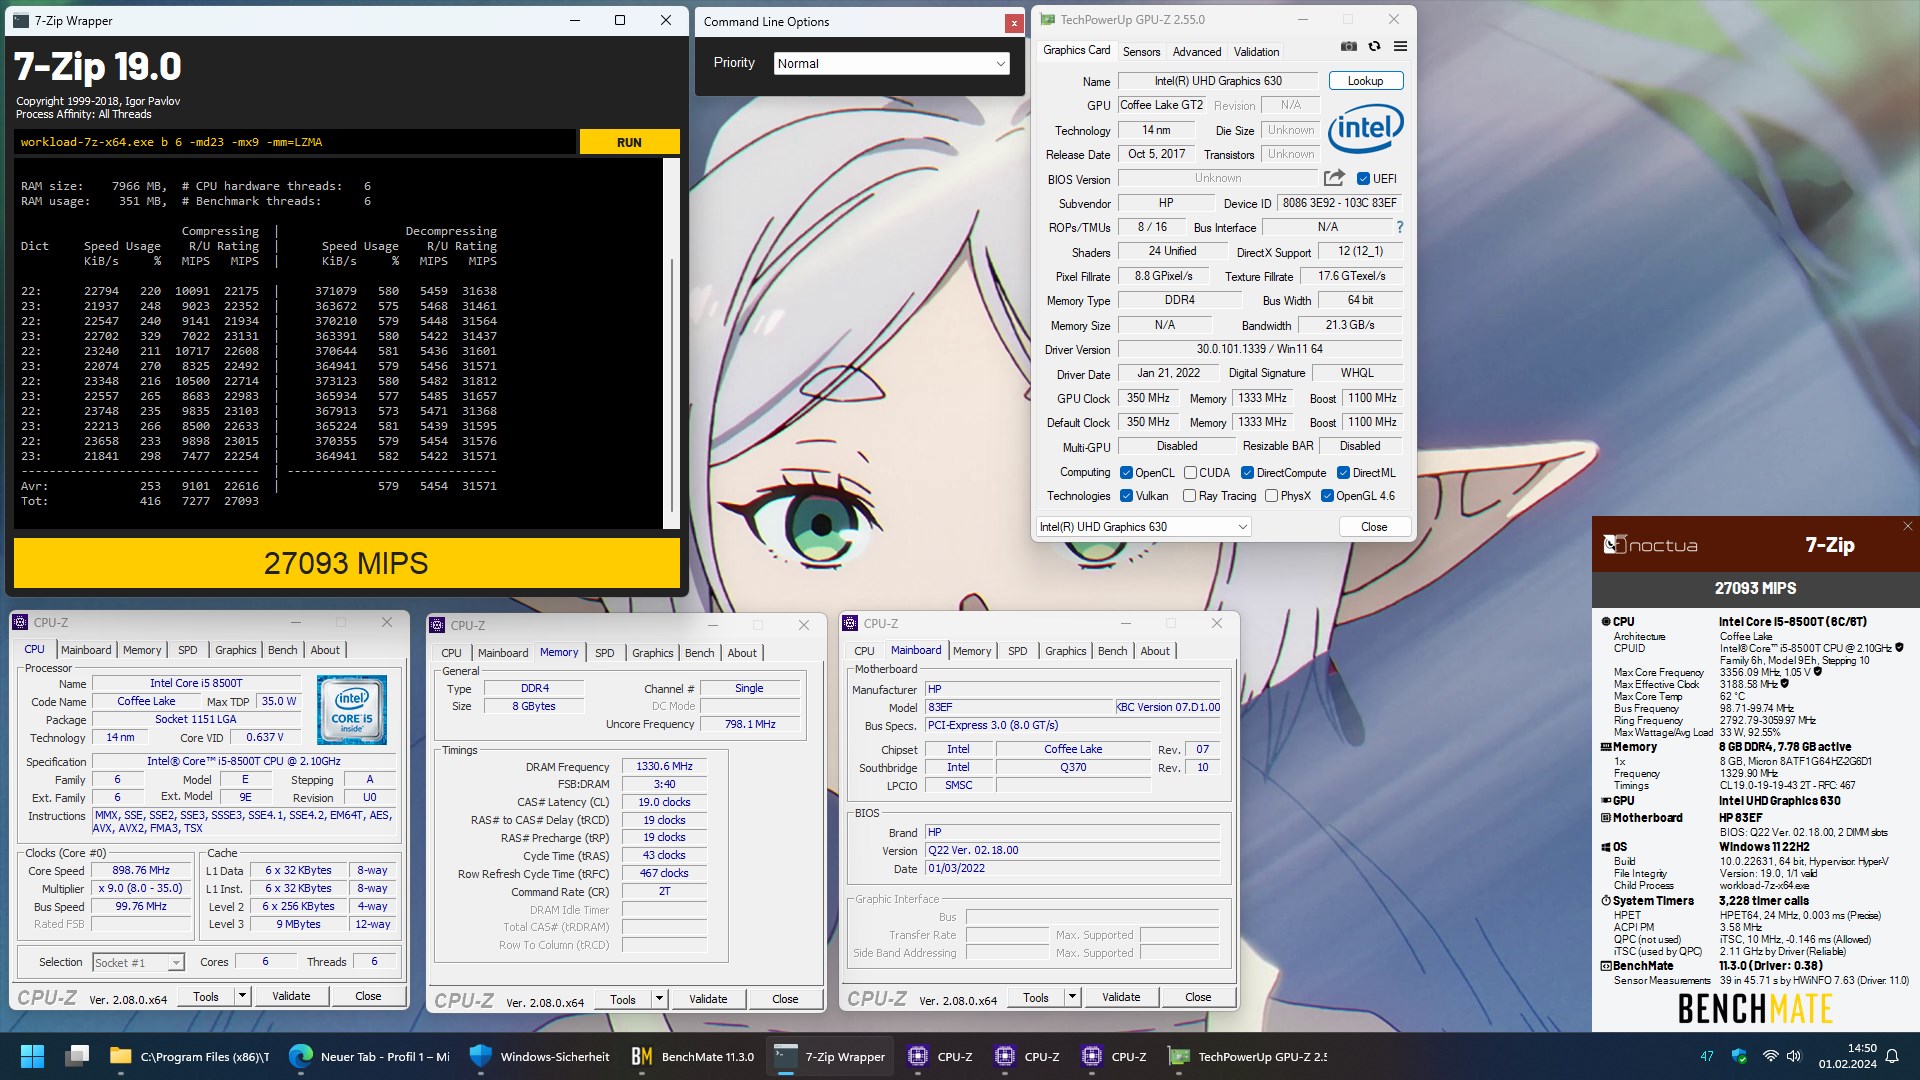Image resolution: width=1920 pixels, height=1080 pixels.
Task: Toggle the DirectCompute checkbox
Action: 1247,473
